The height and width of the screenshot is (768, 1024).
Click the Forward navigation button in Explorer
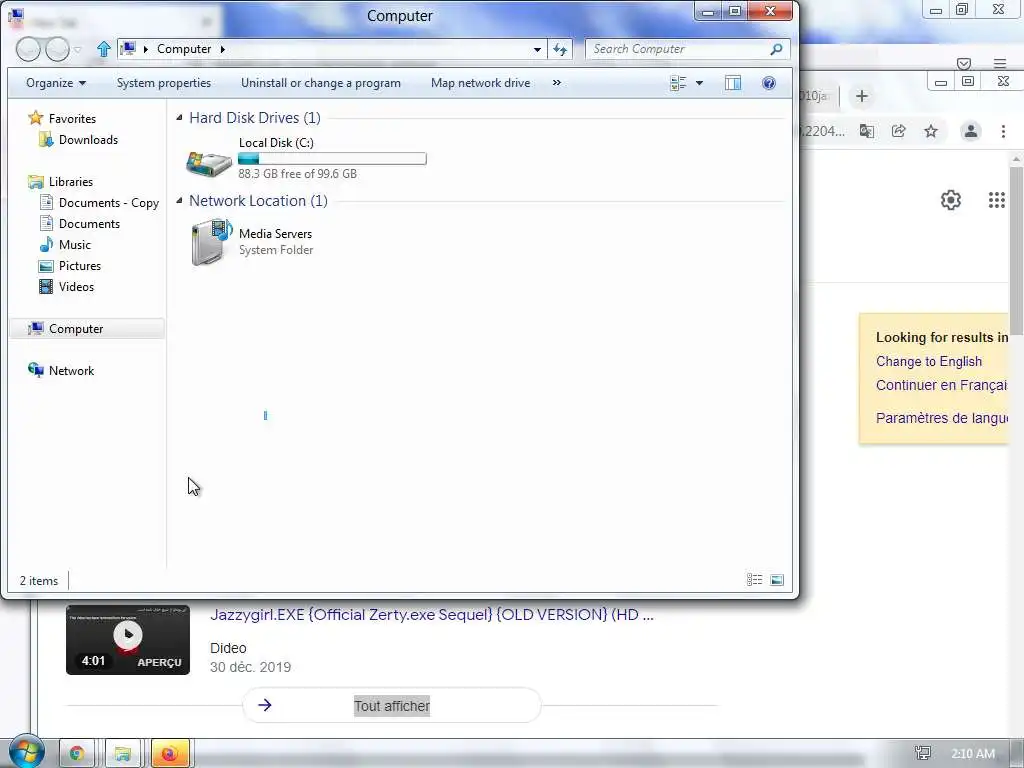coord(57,49)
